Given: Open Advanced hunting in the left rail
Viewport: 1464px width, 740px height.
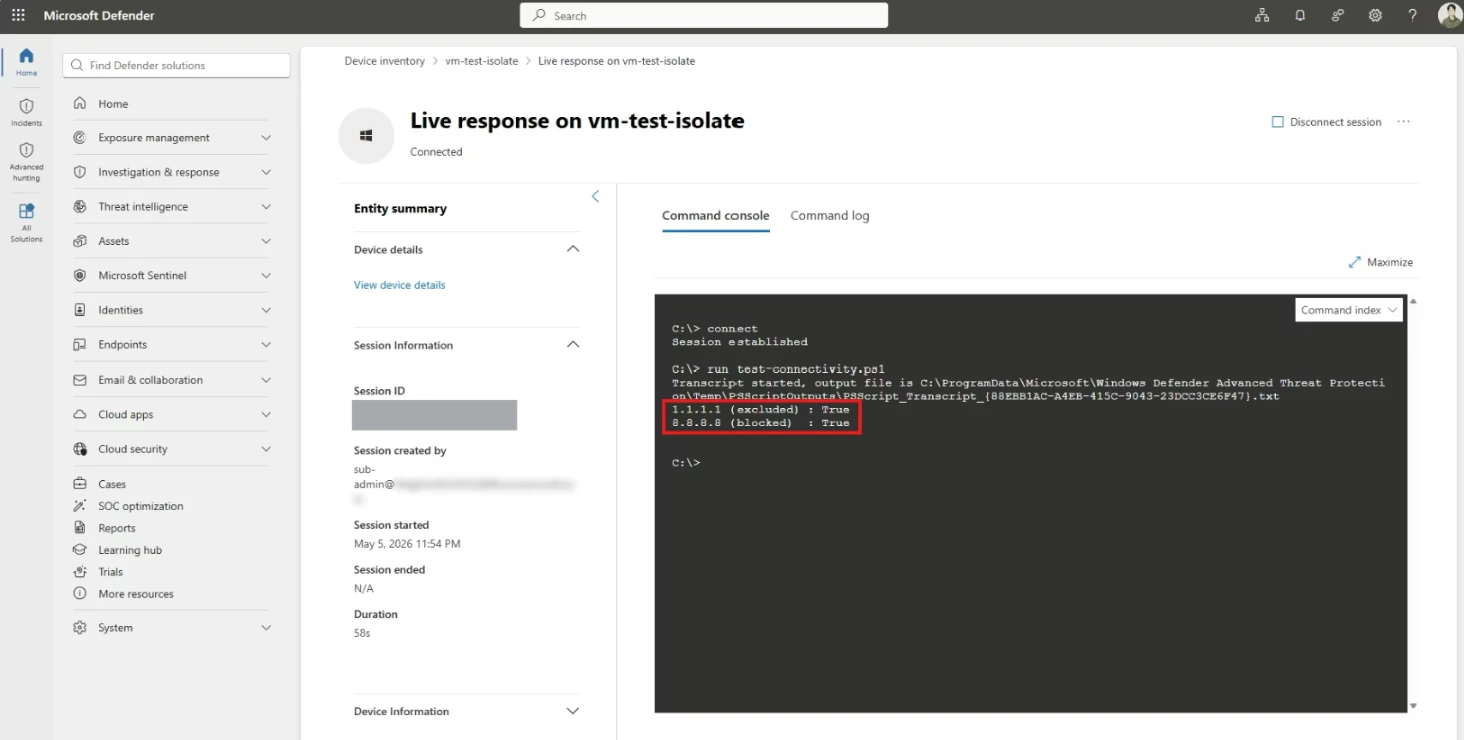Looking at the screenshot, I should point(26,161).
